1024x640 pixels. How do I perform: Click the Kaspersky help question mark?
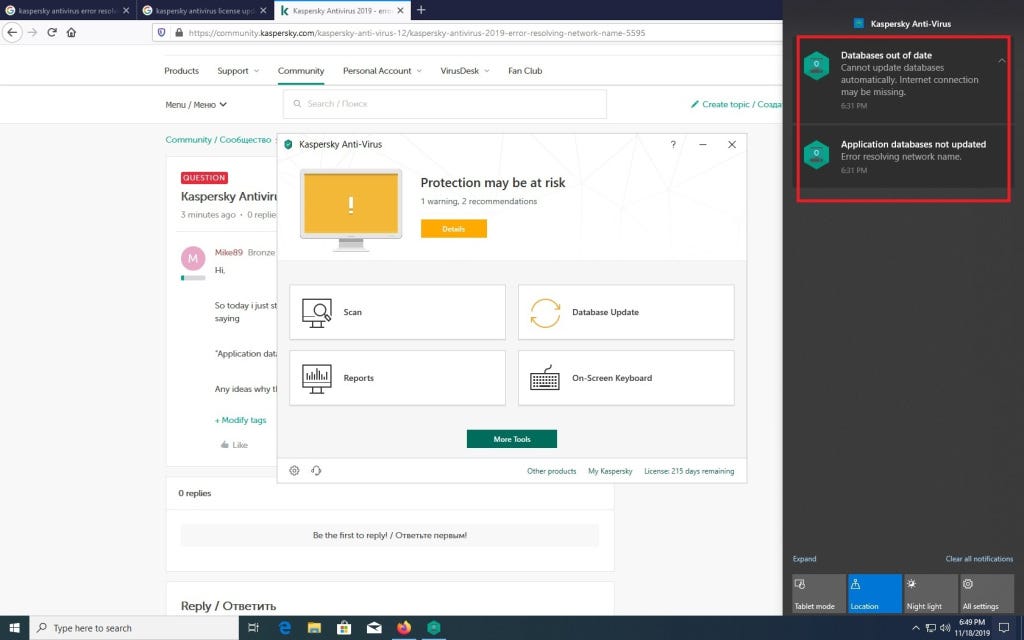(673, 144)
